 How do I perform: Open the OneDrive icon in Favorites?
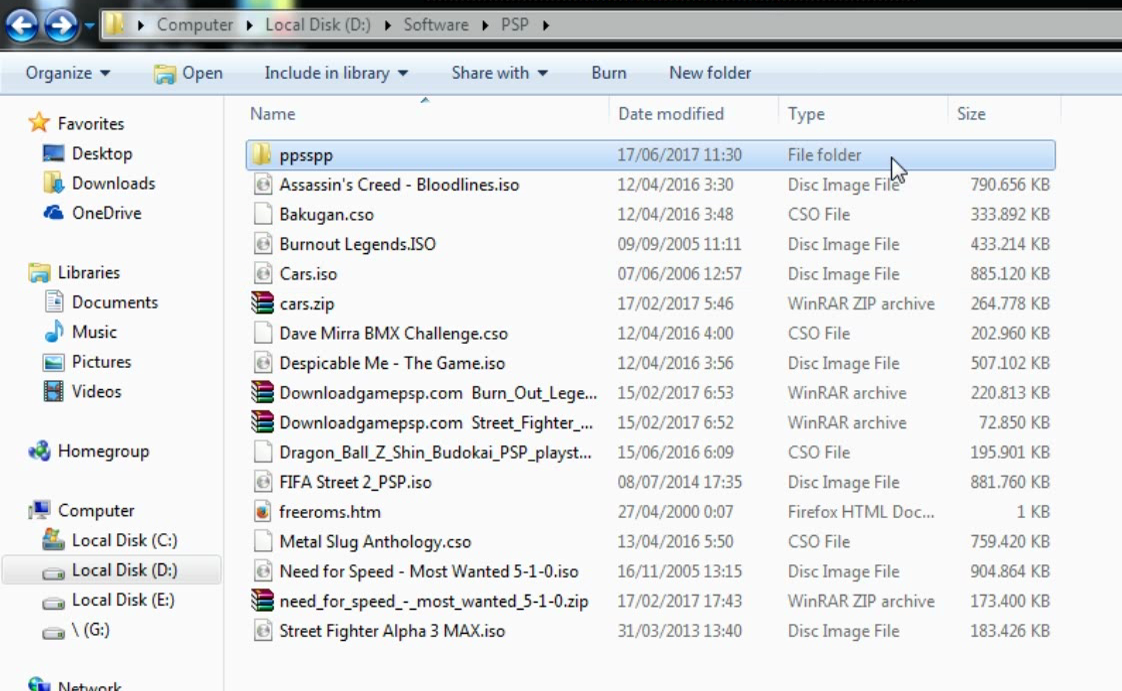[54, 213]
